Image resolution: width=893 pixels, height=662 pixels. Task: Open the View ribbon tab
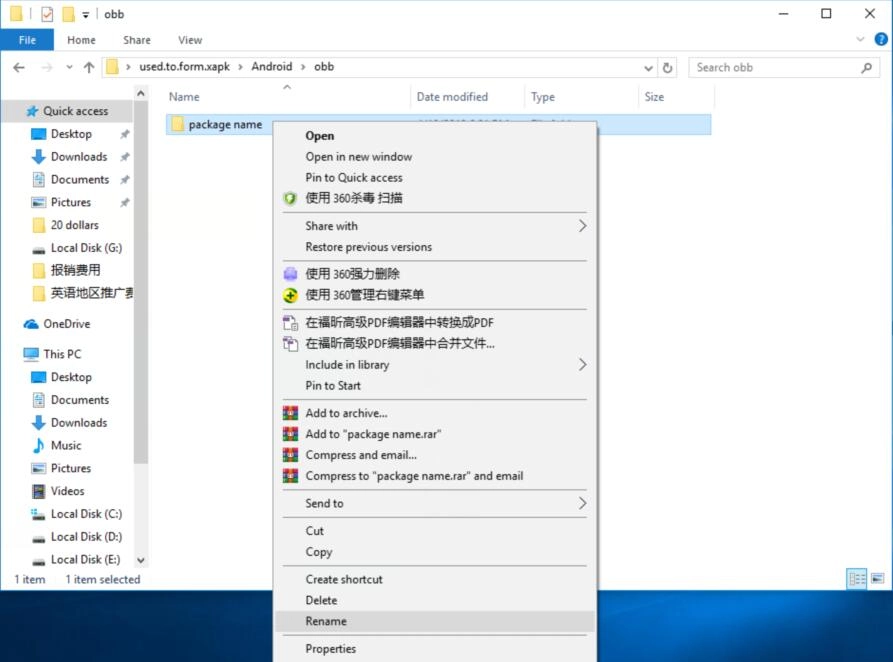click(190, 40)
